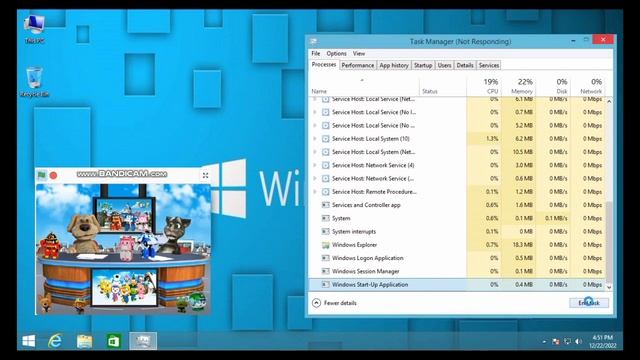
Task: Switch to the Services tab
Action: coord(489,65)
